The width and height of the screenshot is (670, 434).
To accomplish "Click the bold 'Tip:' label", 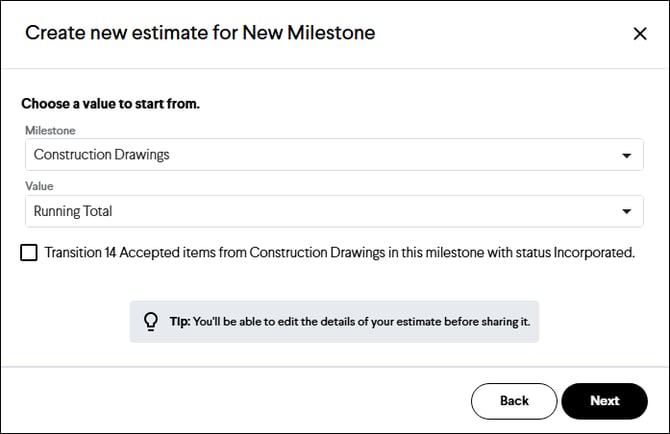I will [x=179, y=321].
